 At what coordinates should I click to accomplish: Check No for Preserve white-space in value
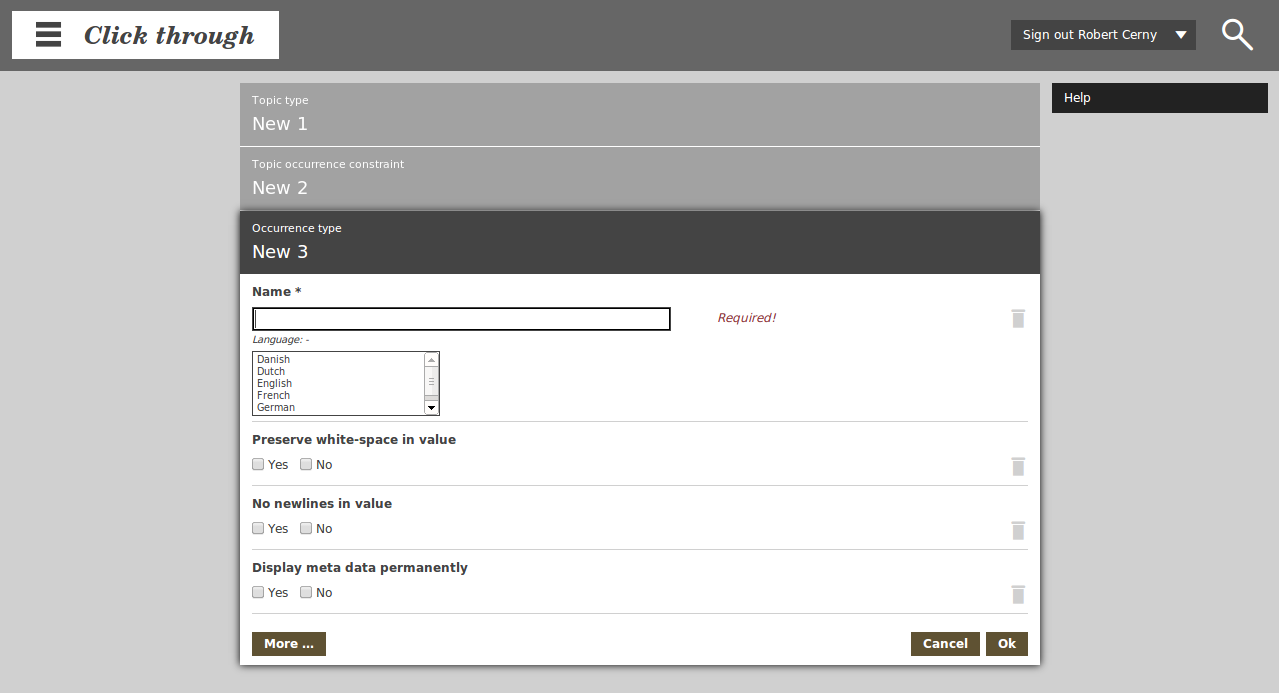(x=306, y=464)
